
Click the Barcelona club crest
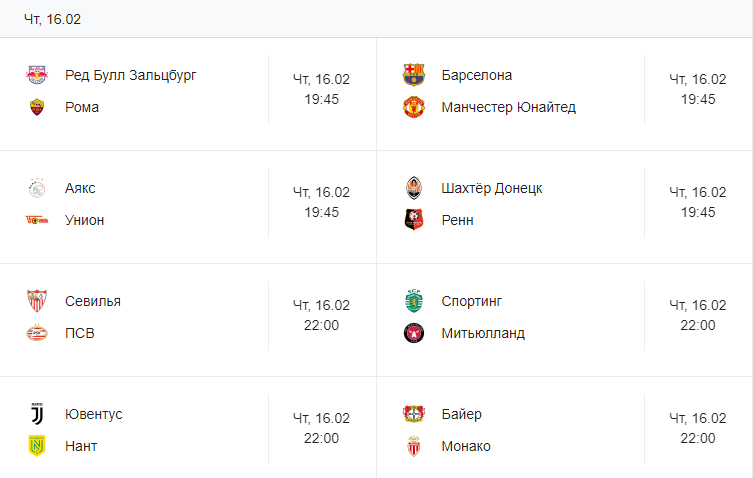[x=413, y=75]
